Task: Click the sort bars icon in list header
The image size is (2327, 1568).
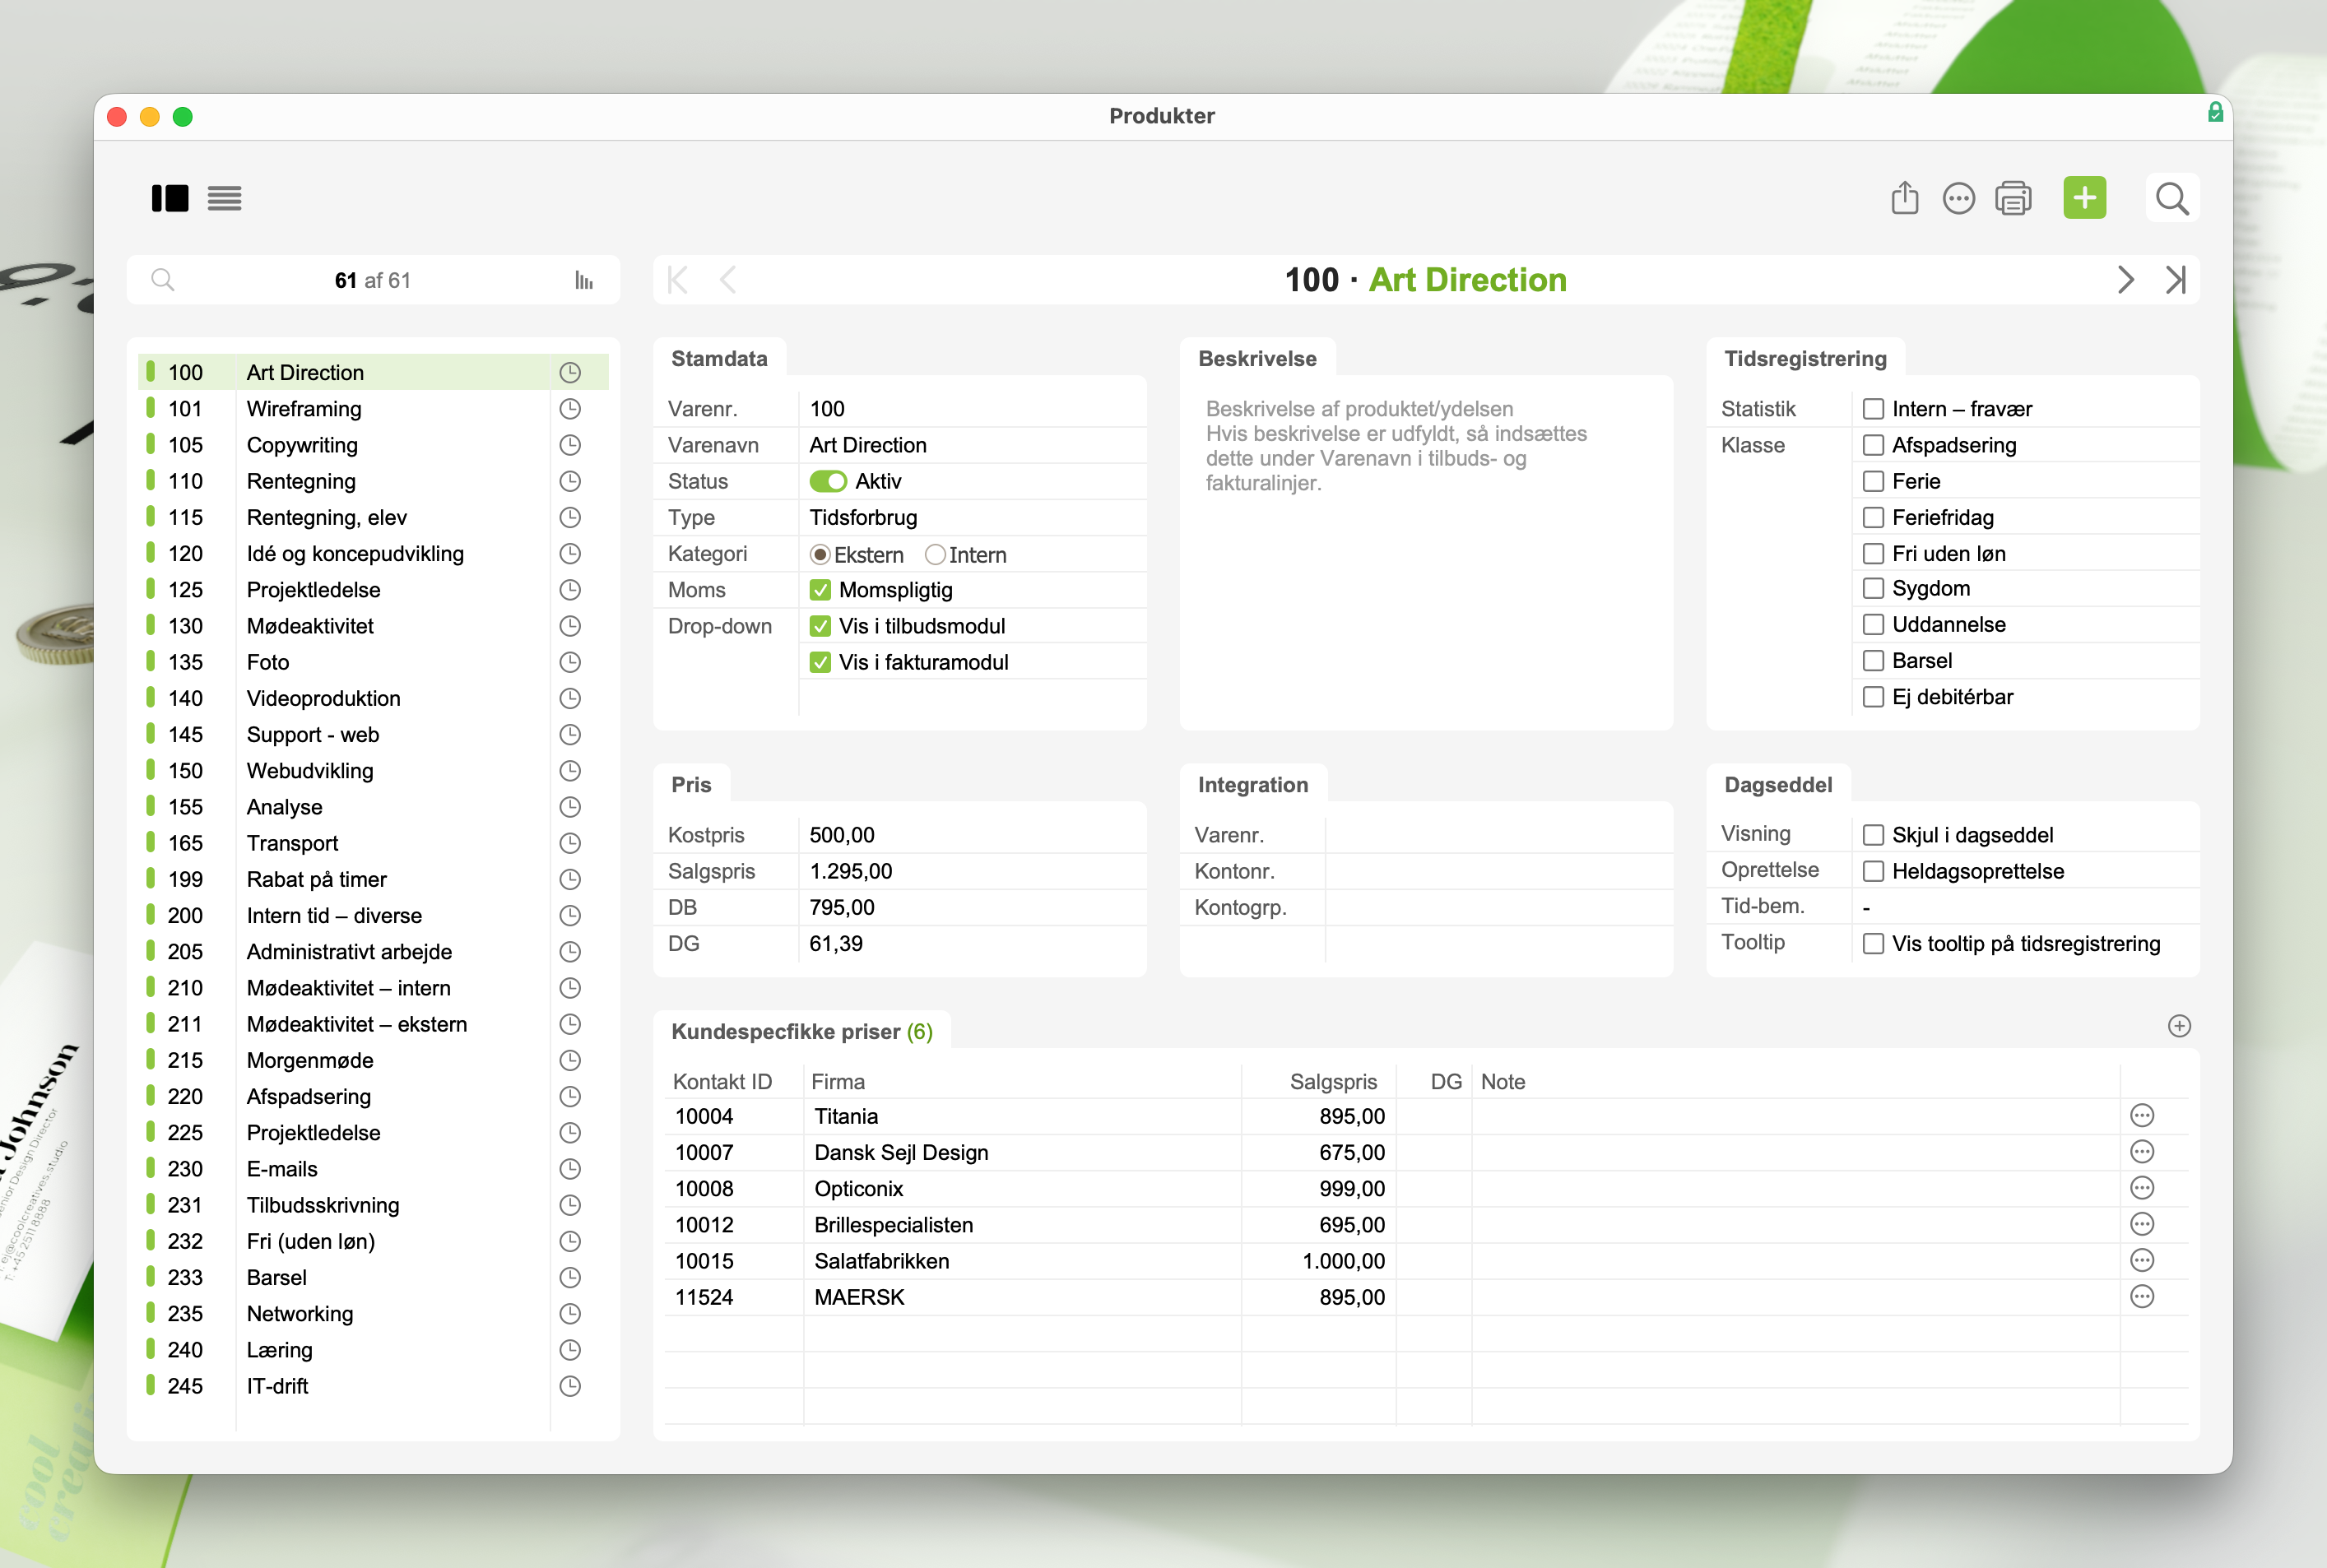Action: click(584, 280)
